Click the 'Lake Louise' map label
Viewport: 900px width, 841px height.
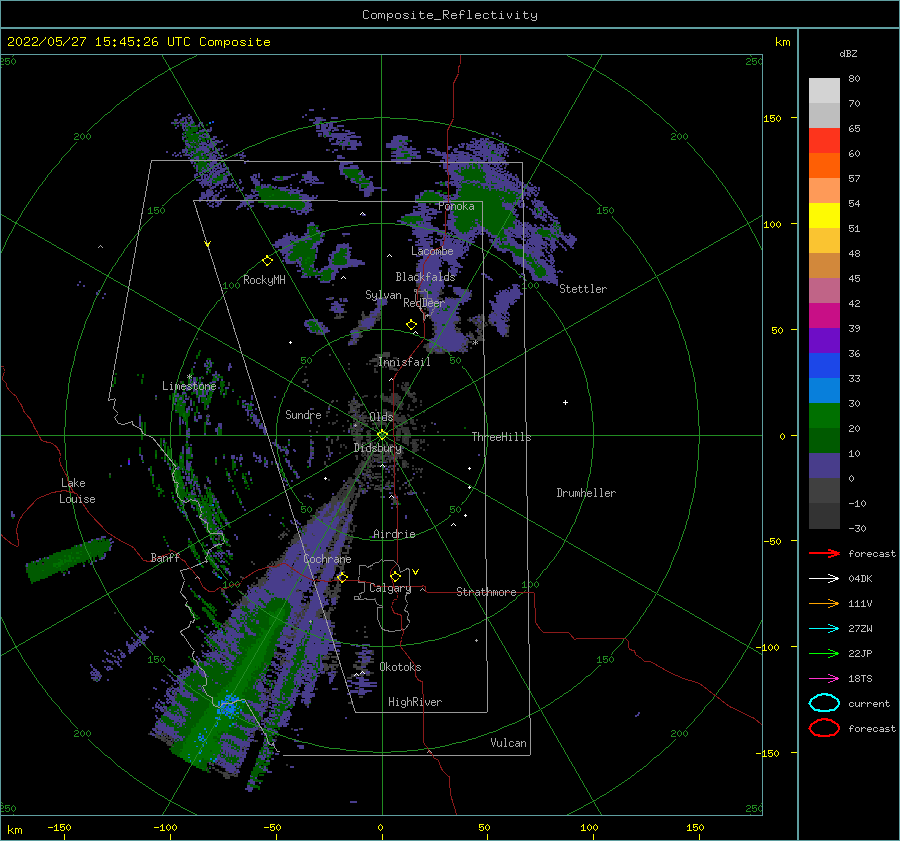[x=77, y=491]
